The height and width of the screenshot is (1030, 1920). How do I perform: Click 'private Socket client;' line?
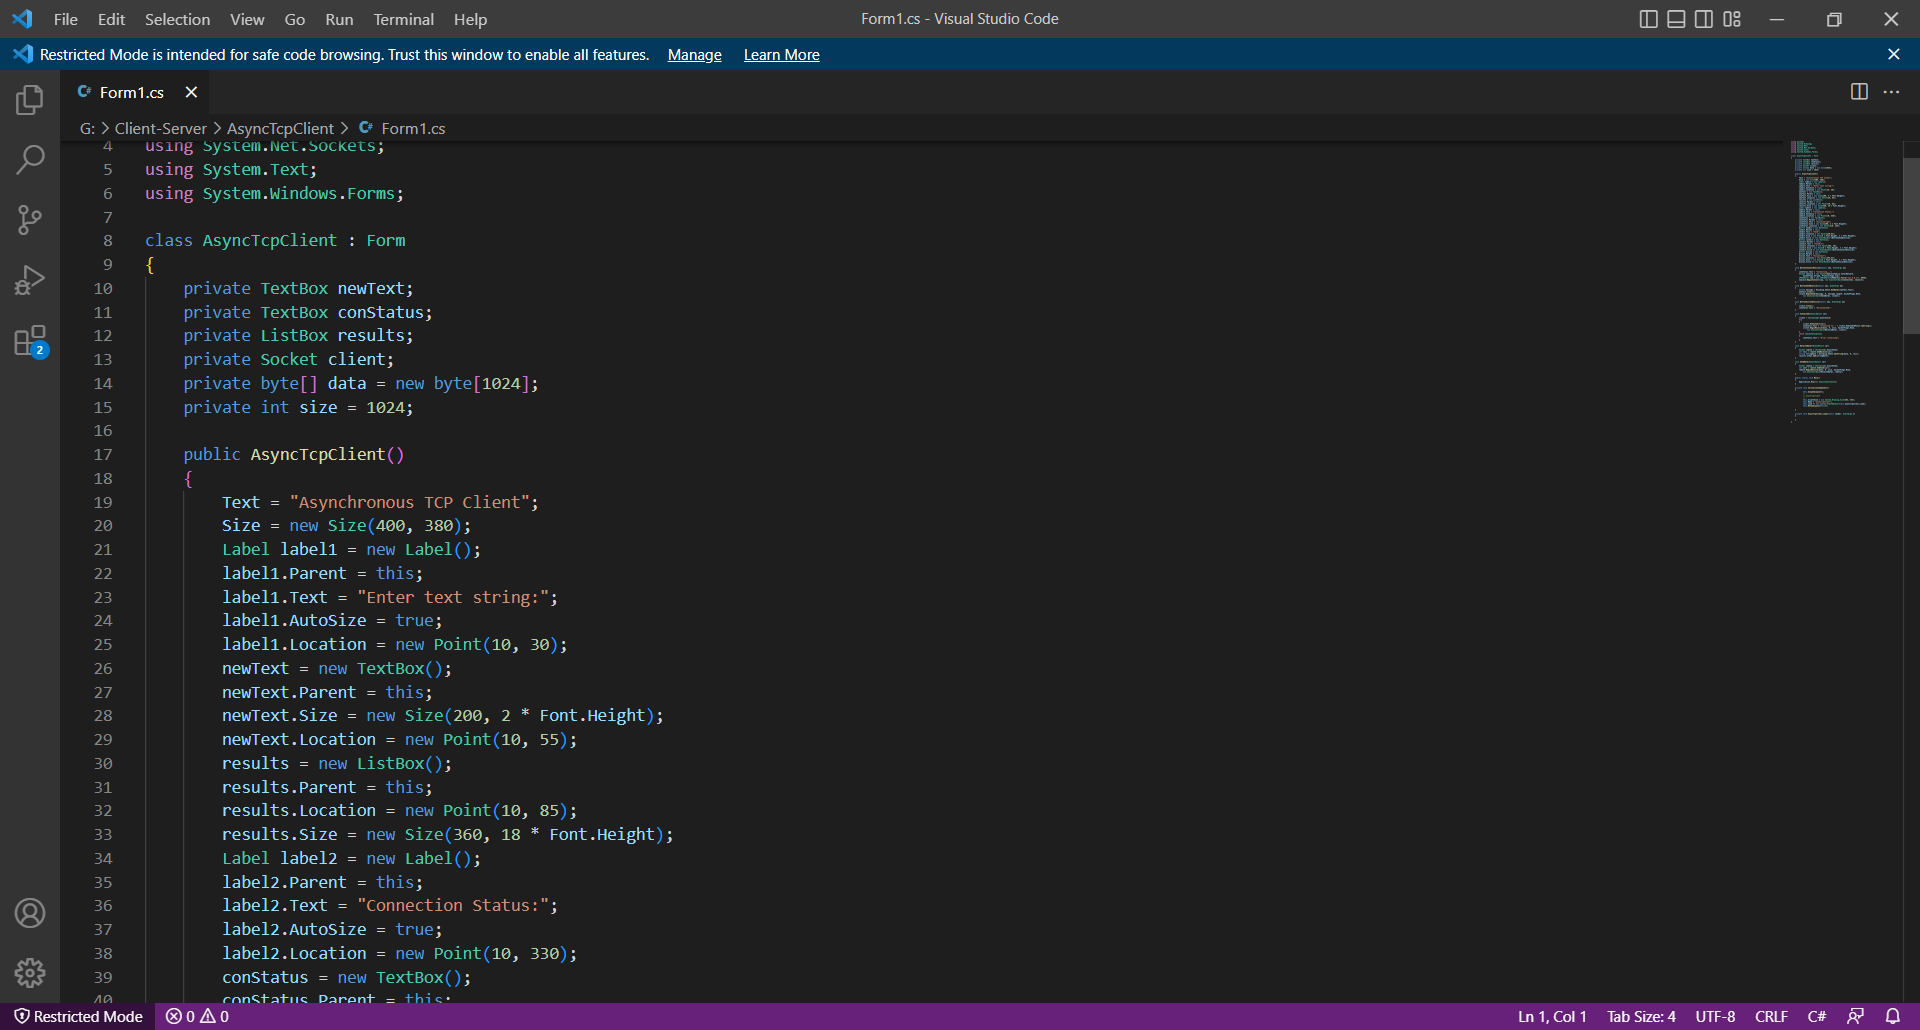point(289,360)
